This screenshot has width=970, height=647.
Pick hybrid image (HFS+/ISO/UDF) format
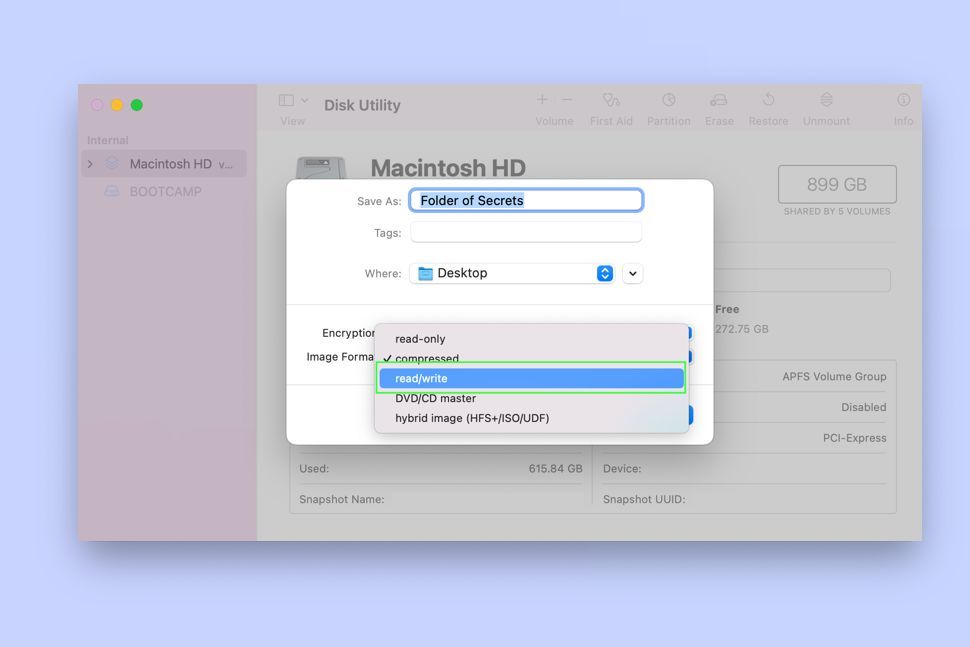[531, 418]
